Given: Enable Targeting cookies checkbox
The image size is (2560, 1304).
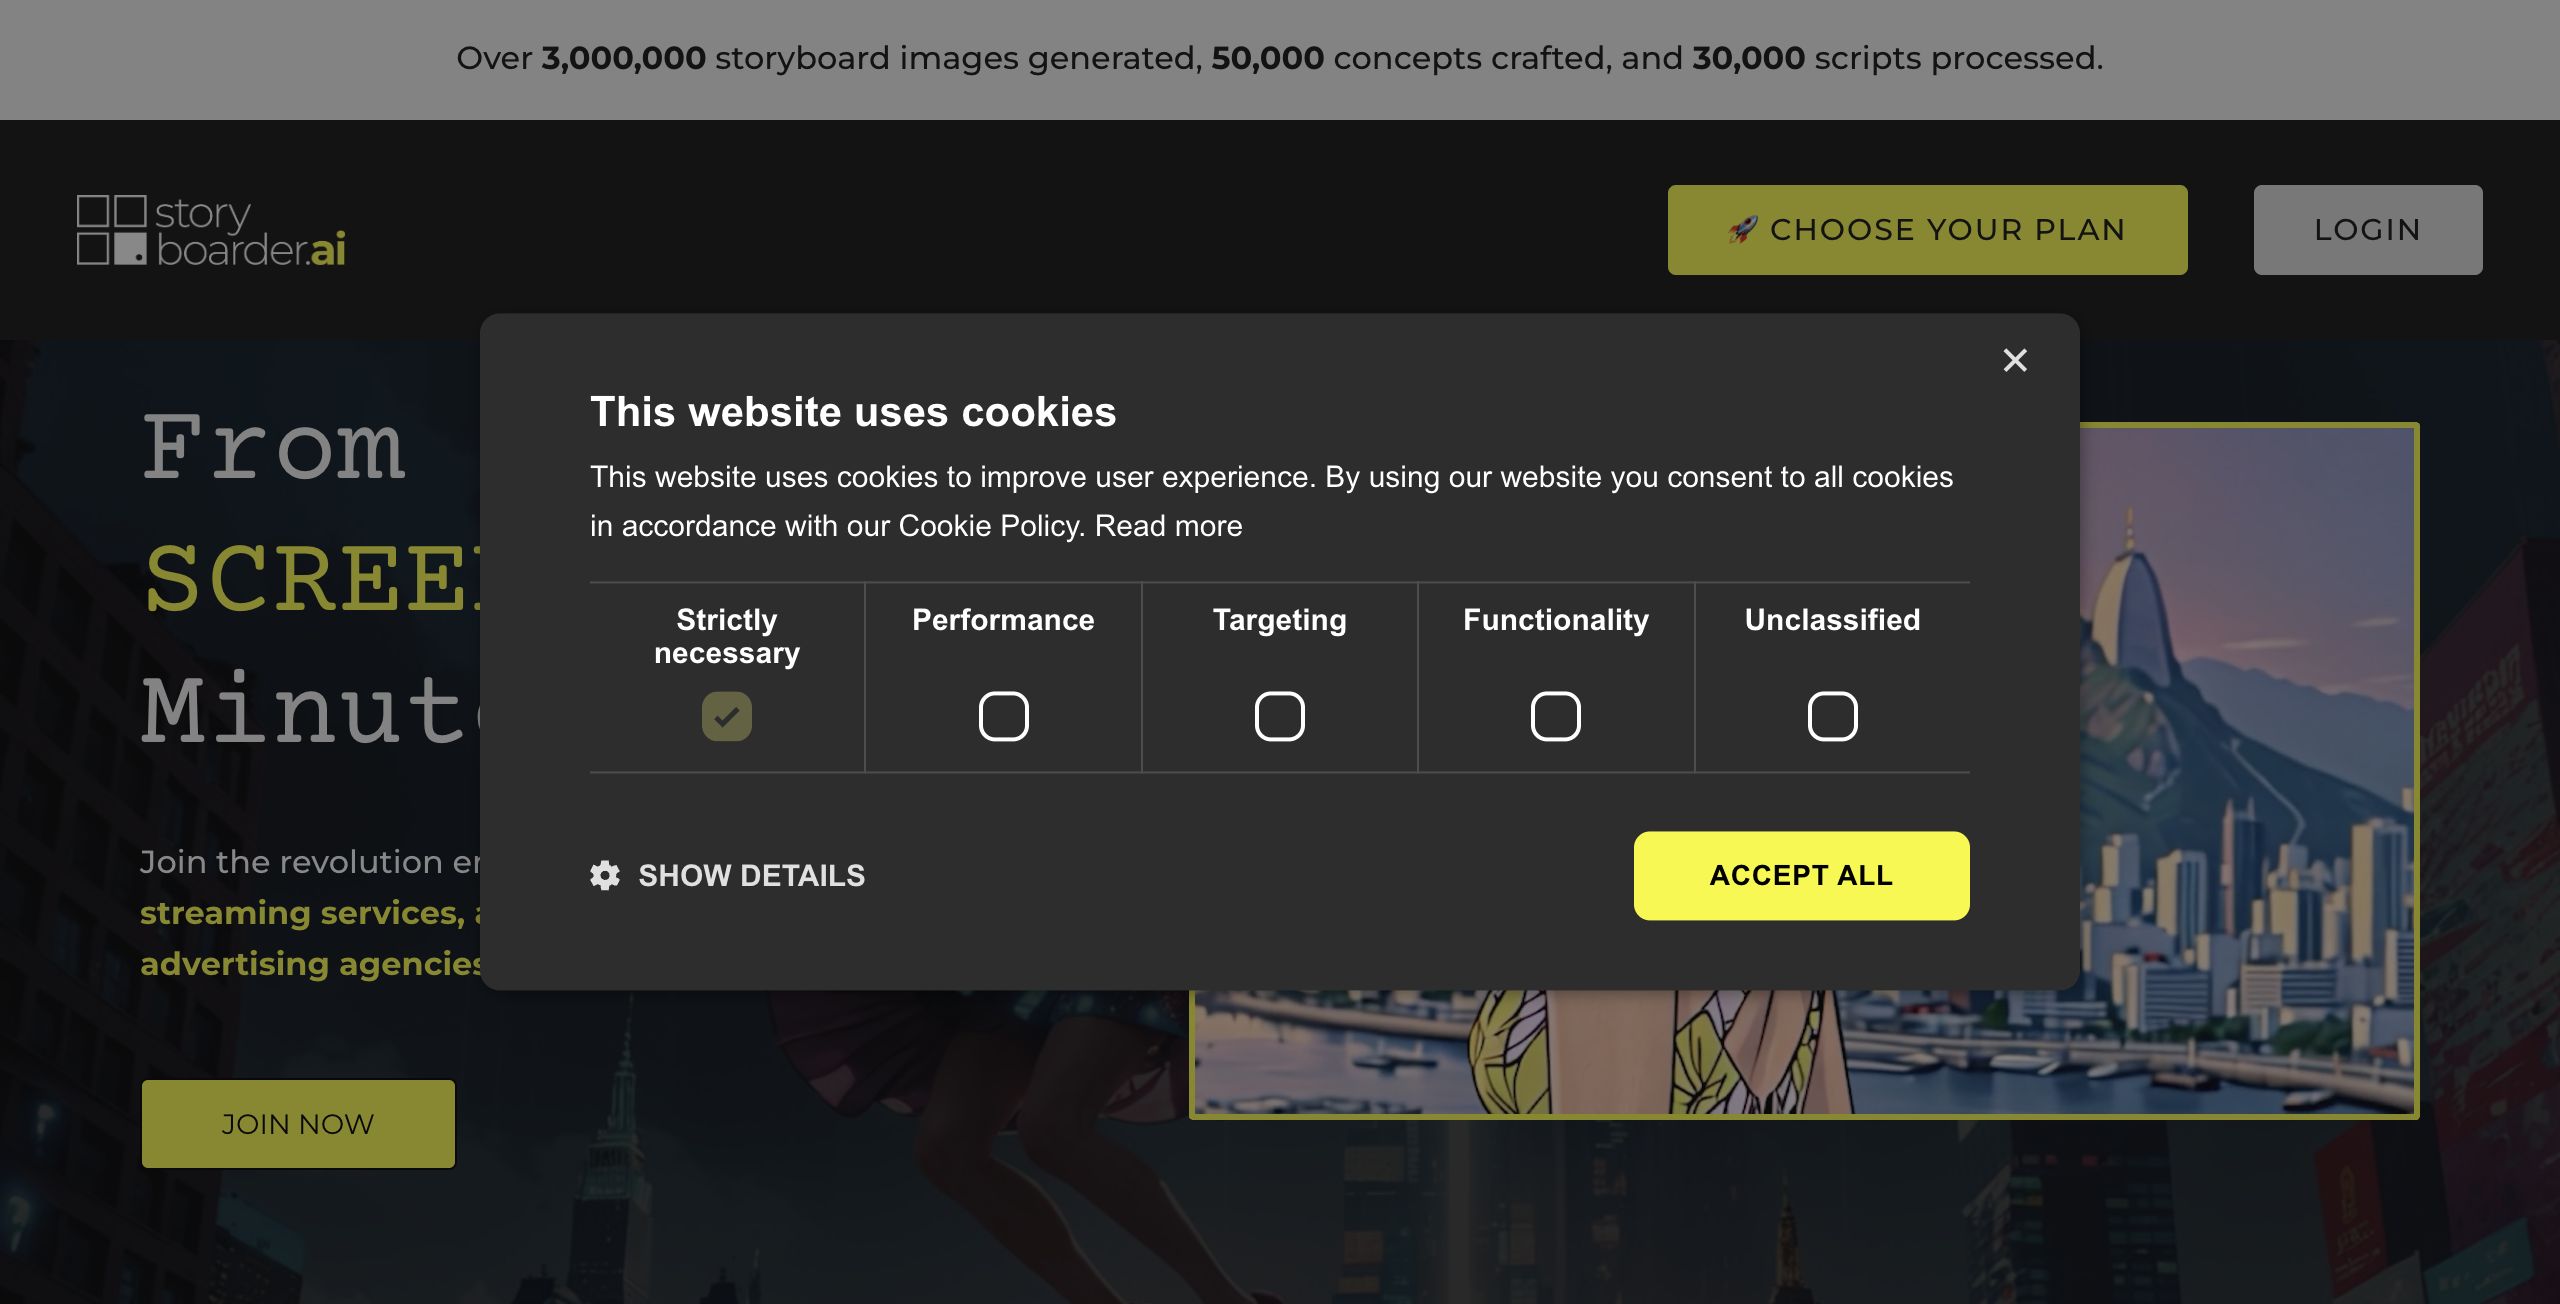Looking at the screenshot, I should click(x=1279, y=716).
